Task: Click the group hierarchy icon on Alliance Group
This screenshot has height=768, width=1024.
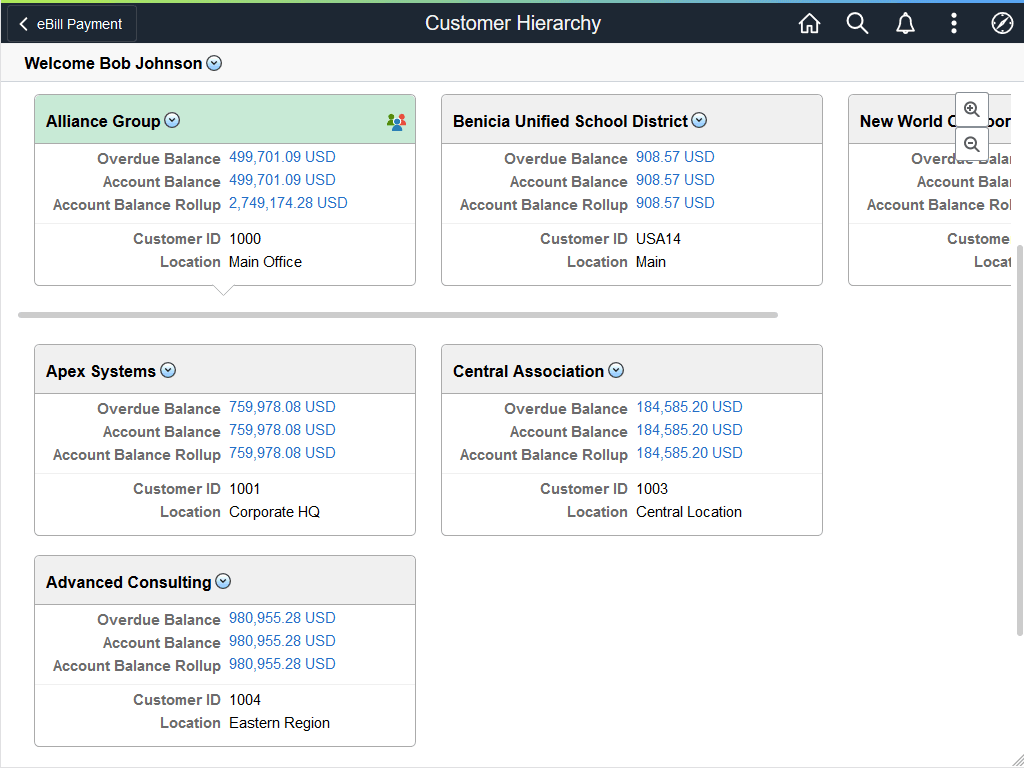Action: [x=396, y=120]
